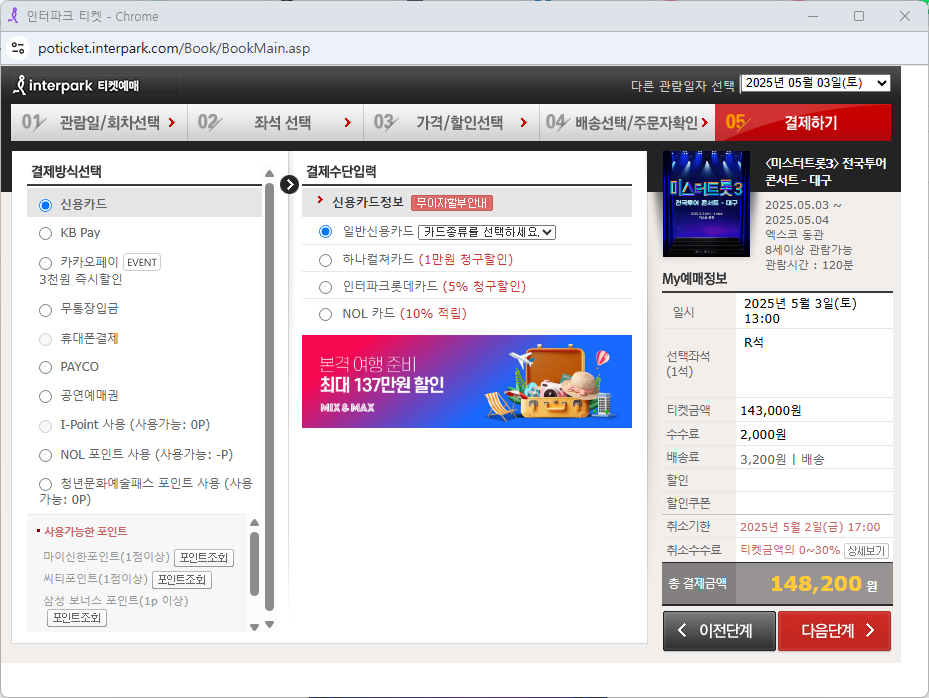Screen dimensions: 929x698
Task: Click the 이전단계 button
Action: tap(719, 631)
